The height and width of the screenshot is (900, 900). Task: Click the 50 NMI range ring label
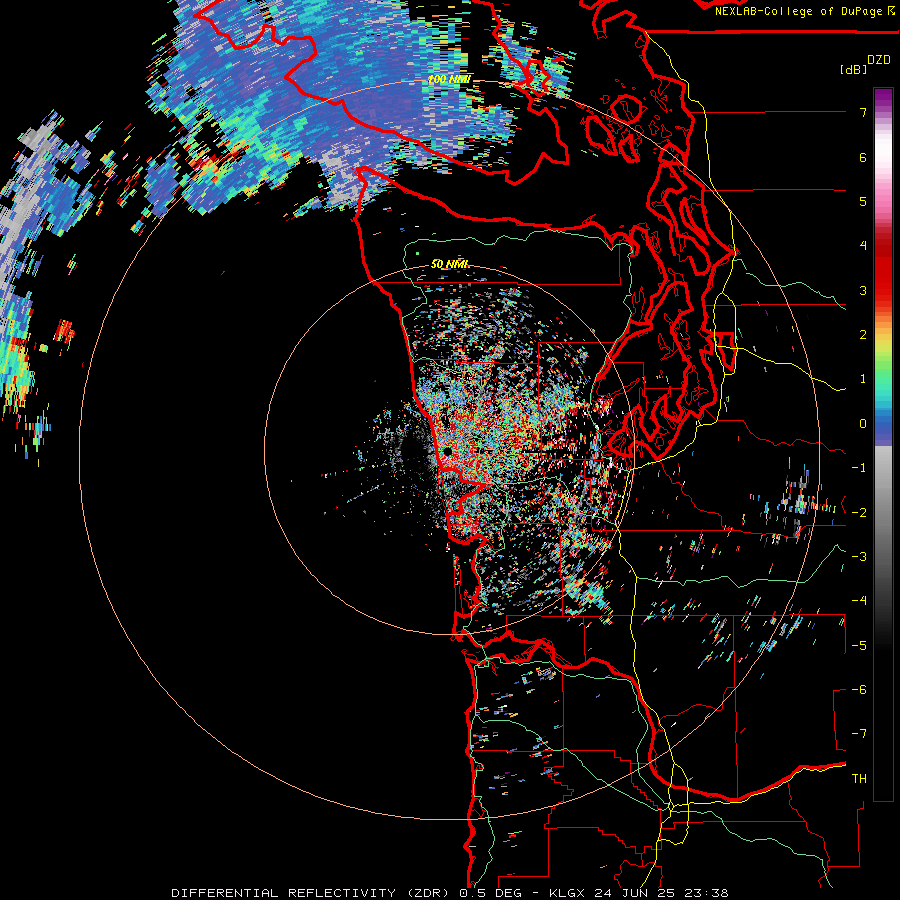point(449,264)
